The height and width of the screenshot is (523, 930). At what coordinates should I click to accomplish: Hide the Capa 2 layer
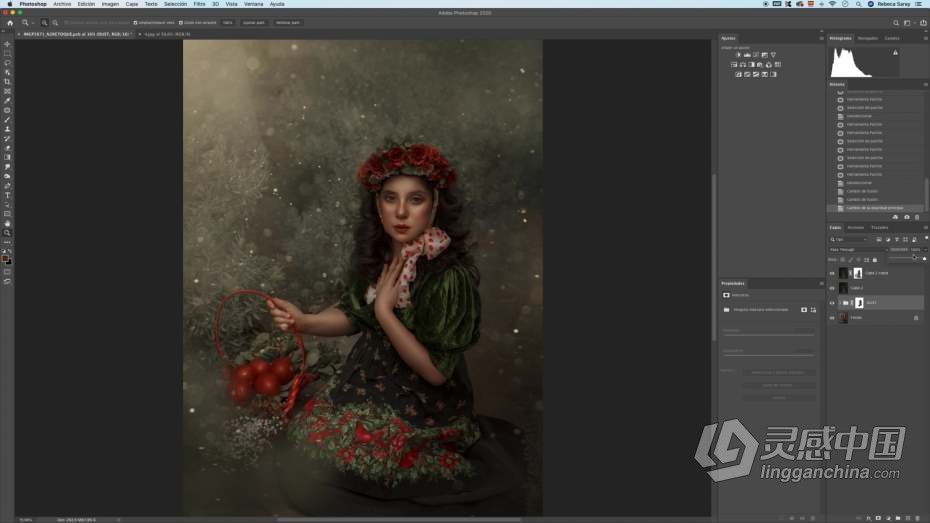click(832, 288)
